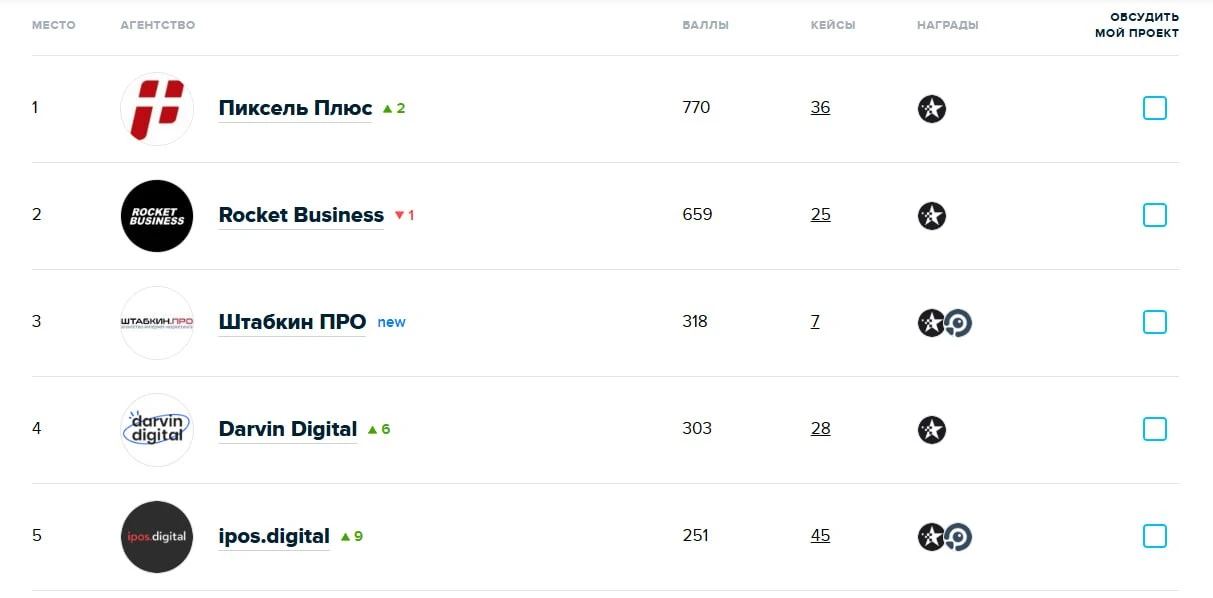Click the Пиксель Плюс logo
Viewport: 1213px width, 598px height.
(x=157, y=108)
